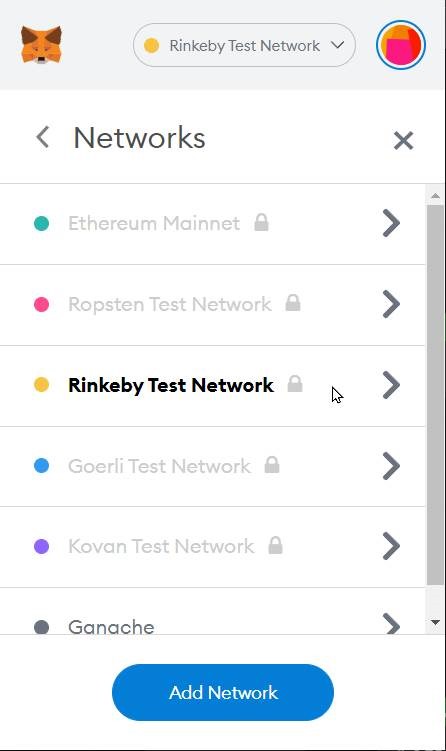
Task: Click lock icon beside Rinkeby Test Network
Action: coord(295,384)
